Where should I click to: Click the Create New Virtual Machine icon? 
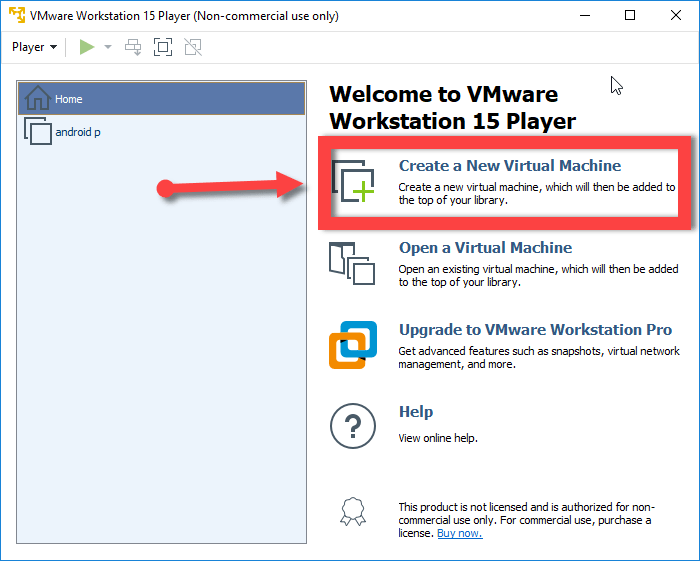point(352,180)
